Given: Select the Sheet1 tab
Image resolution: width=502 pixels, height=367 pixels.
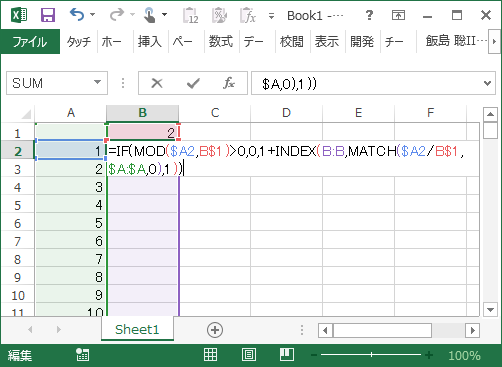Looking at the screenshot, I should tap(137, 329).
